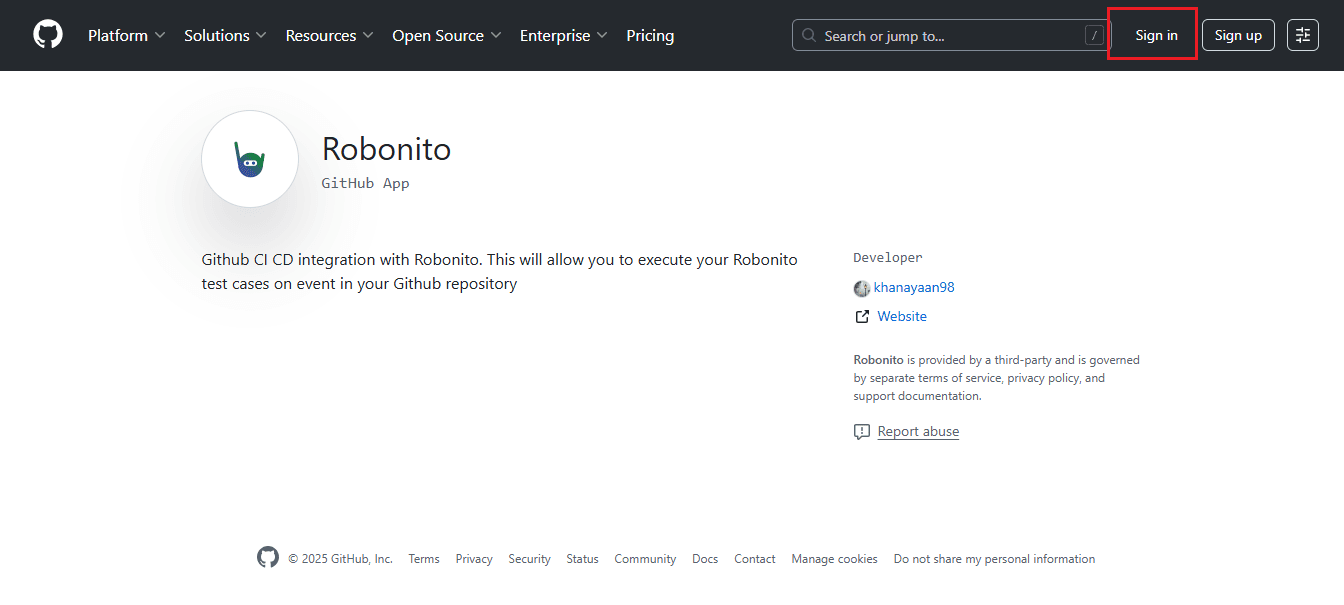The width and height of the screenshot is (1344, 605).
Task: Click the Sign in link
Action: [1156, 36]
